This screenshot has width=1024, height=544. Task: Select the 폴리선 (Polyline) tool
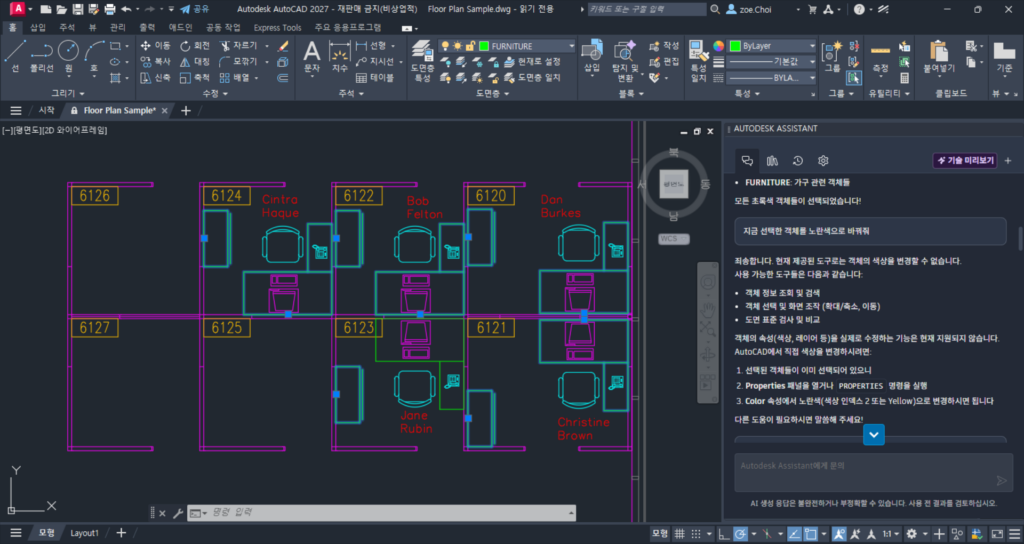tap(42, 56)
